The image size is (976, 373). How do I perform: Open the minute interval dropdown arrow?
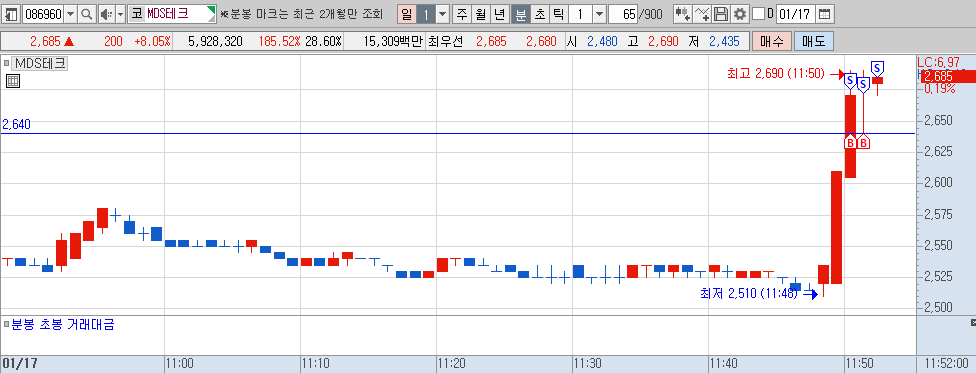coord(598,13)
